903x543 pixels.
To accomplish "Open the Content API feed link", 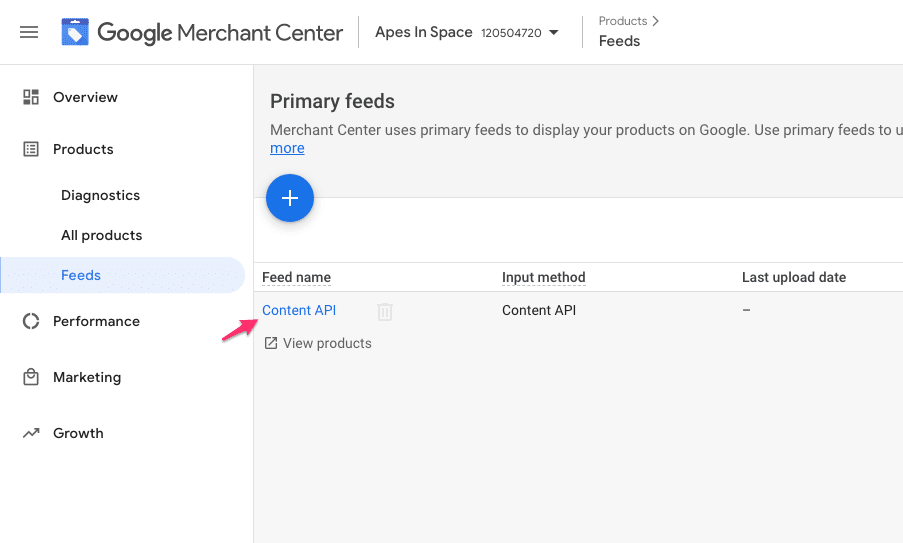I will [x=299, y=310].
